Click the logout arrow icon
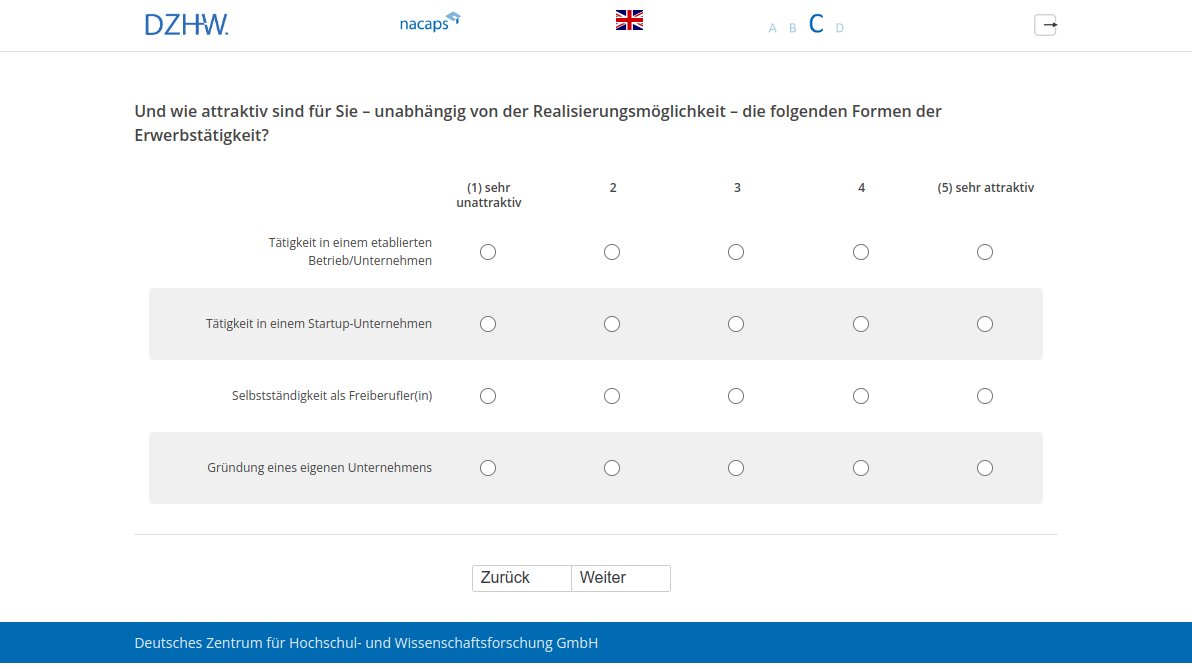The height and width of the screenshot is (672, 1192). click(1045, 25)
